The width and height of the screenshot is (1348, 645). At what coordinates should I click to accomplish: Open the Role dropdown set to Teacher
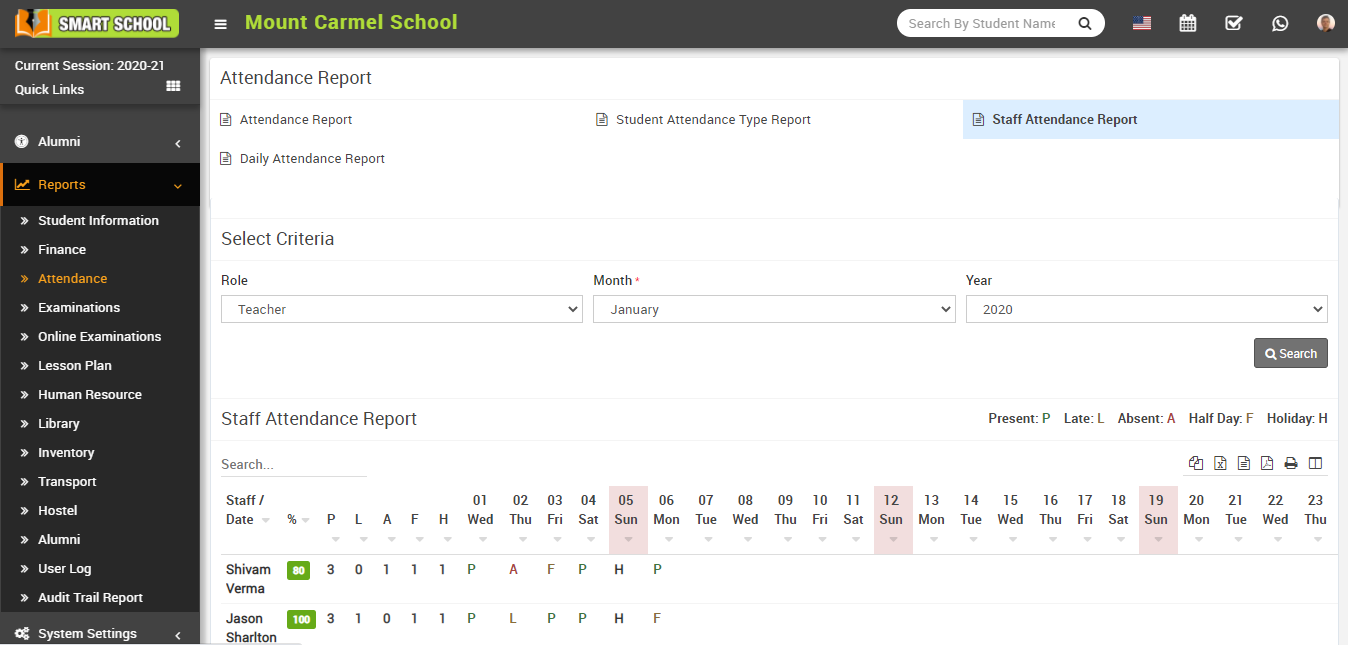(x=401, y=309)
